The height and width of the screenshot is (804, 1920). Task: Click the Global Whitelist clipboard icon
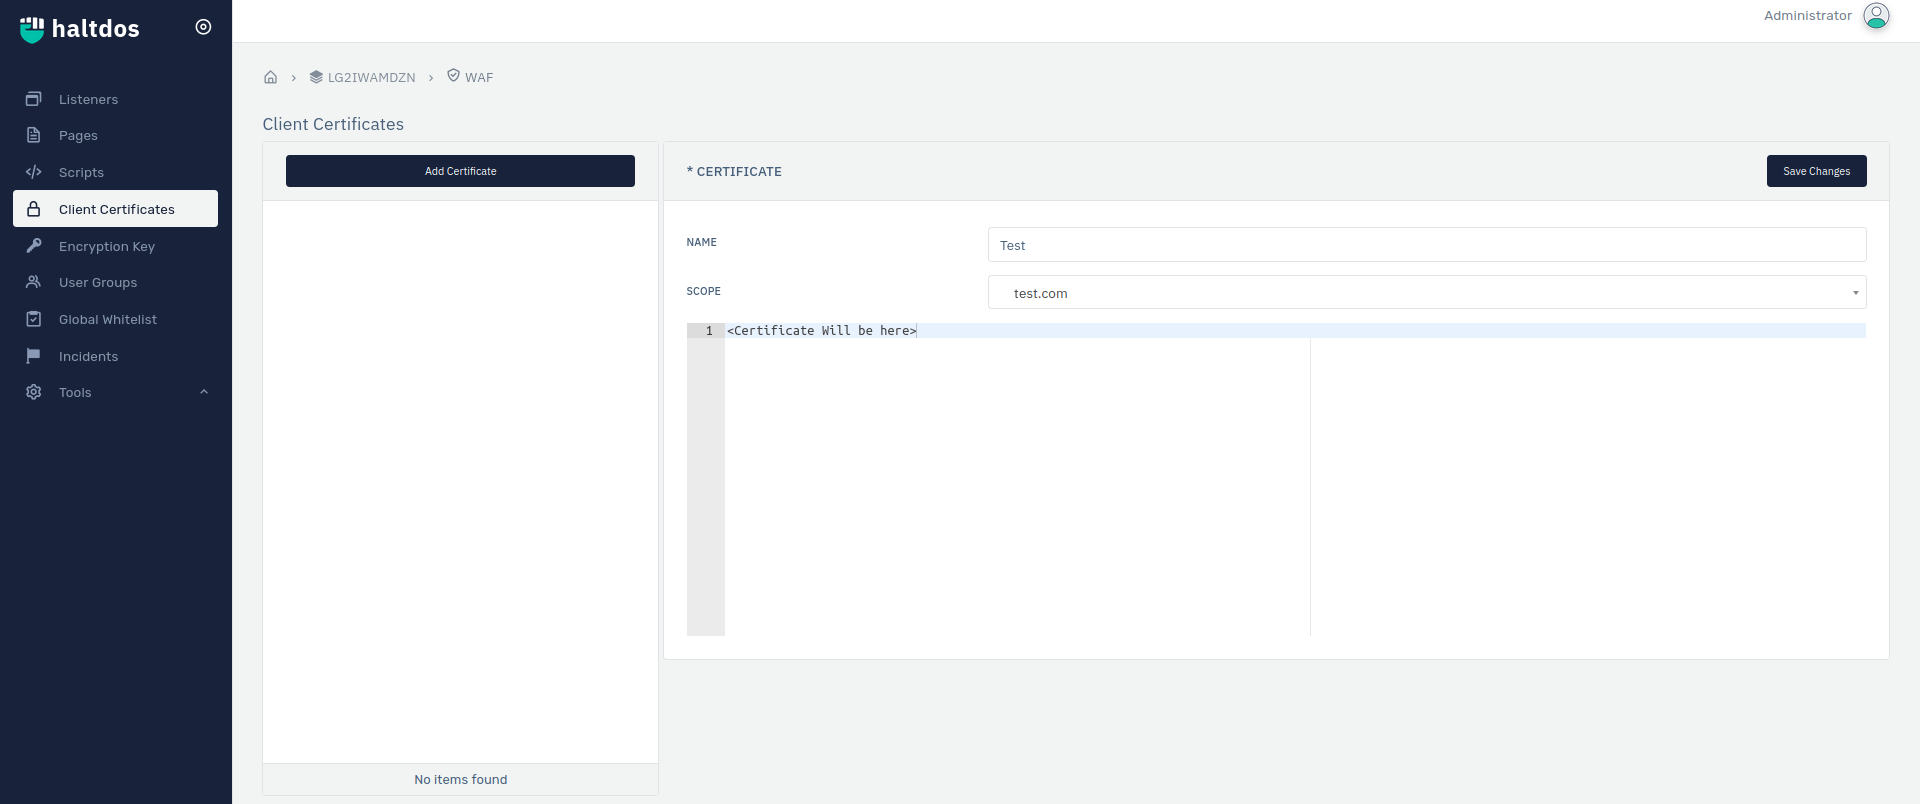coord(34,319)
